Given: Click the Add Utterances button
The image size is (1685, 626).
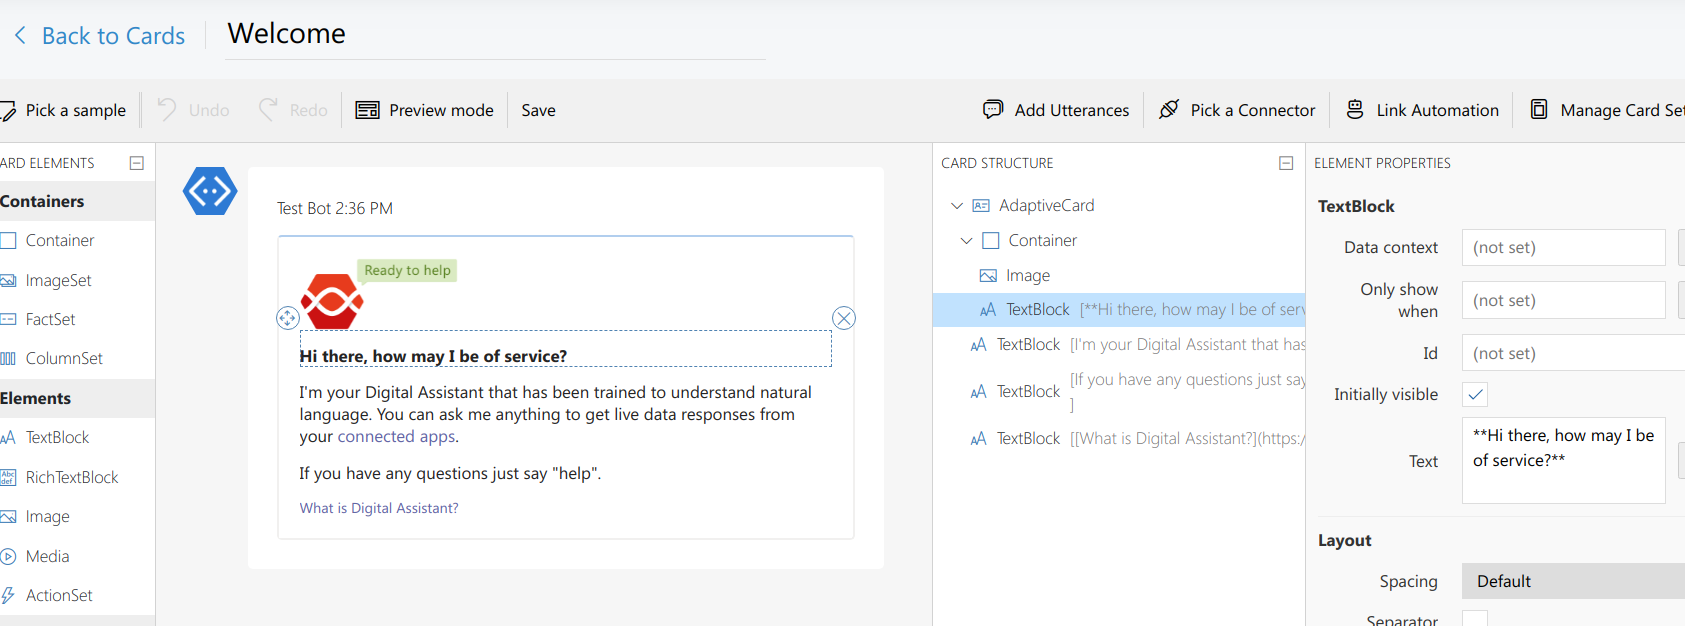Looking at the screenshot, I should click(1056, 110).
